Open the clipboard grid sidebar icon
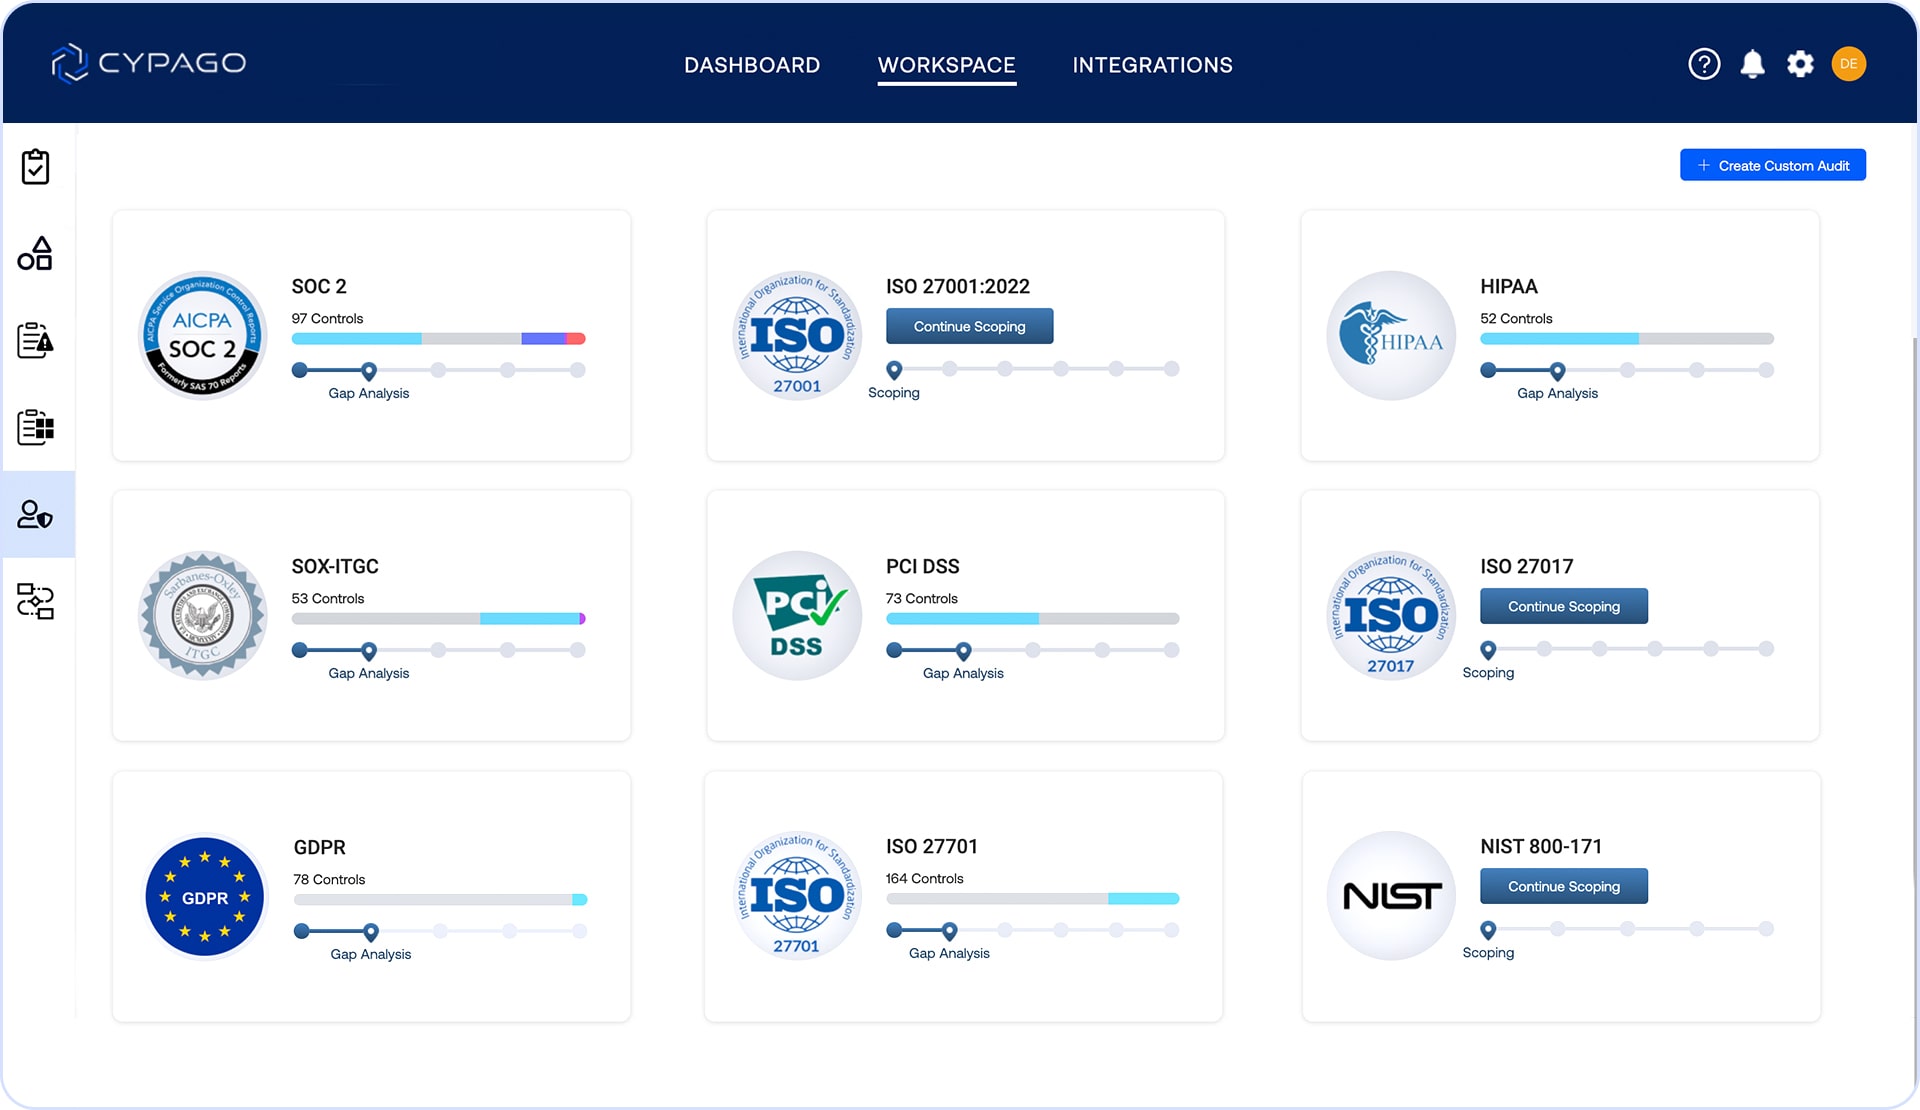The image size is (1920, 1110). [36, 427]
